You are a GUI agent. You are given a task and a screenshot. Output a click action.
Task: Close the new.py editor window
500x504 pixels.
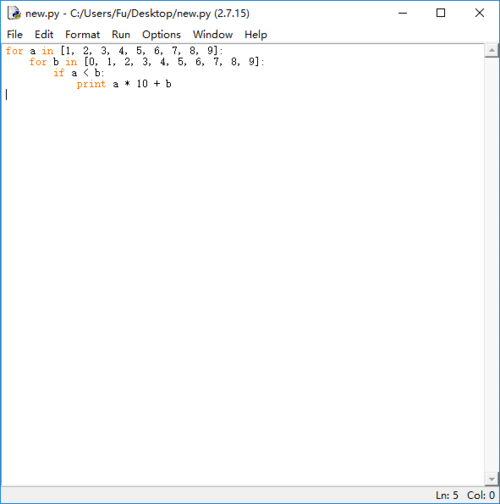[x=479, y=13]
